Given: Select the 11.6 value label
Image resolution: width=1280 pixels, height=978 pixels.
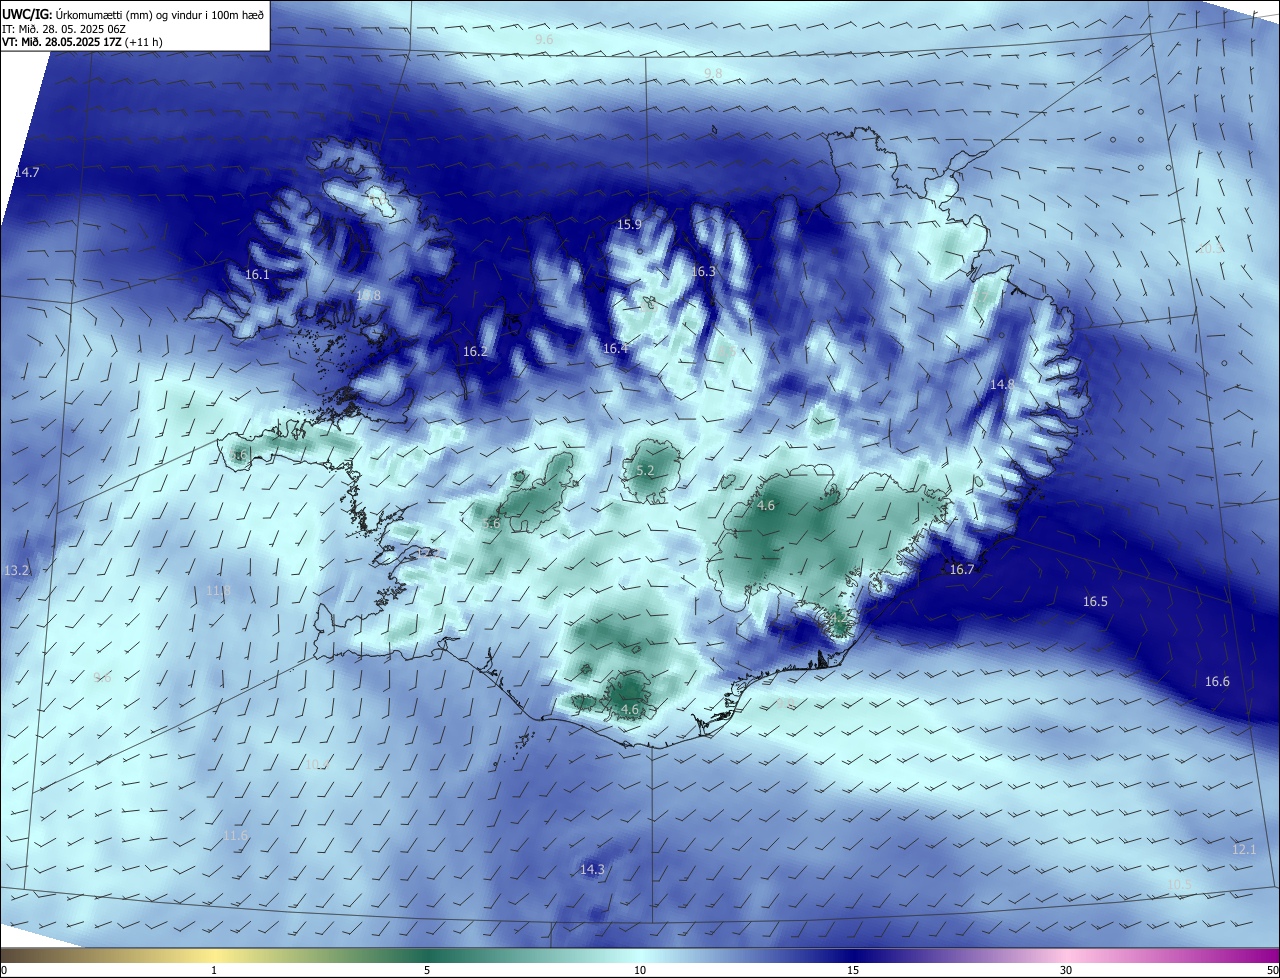Looking at the screenshot, I should [236, 836].
